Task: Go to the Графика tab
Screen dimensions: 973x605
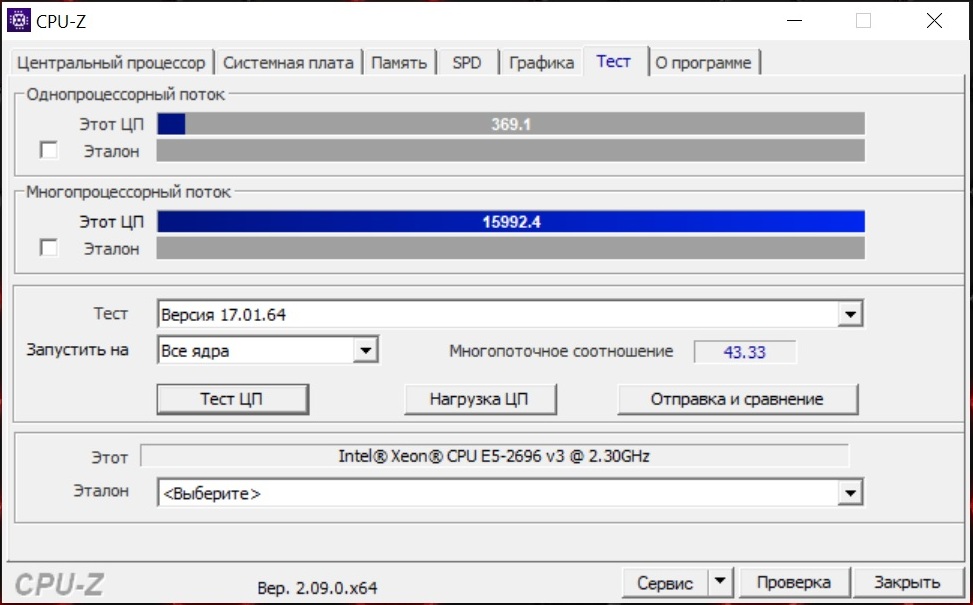Action: (x=541, y=63)
